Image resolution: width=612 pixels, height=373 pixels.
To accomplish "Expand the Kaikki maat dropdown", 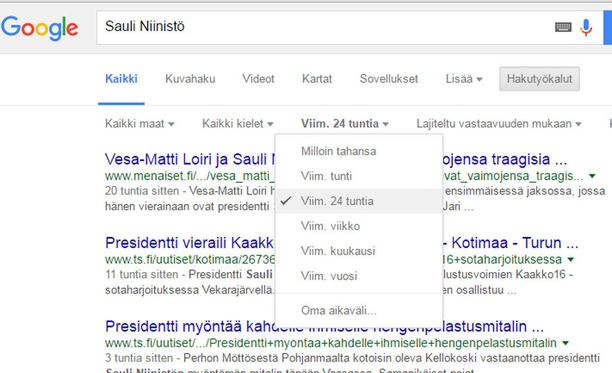I will (x=140, y=124).
